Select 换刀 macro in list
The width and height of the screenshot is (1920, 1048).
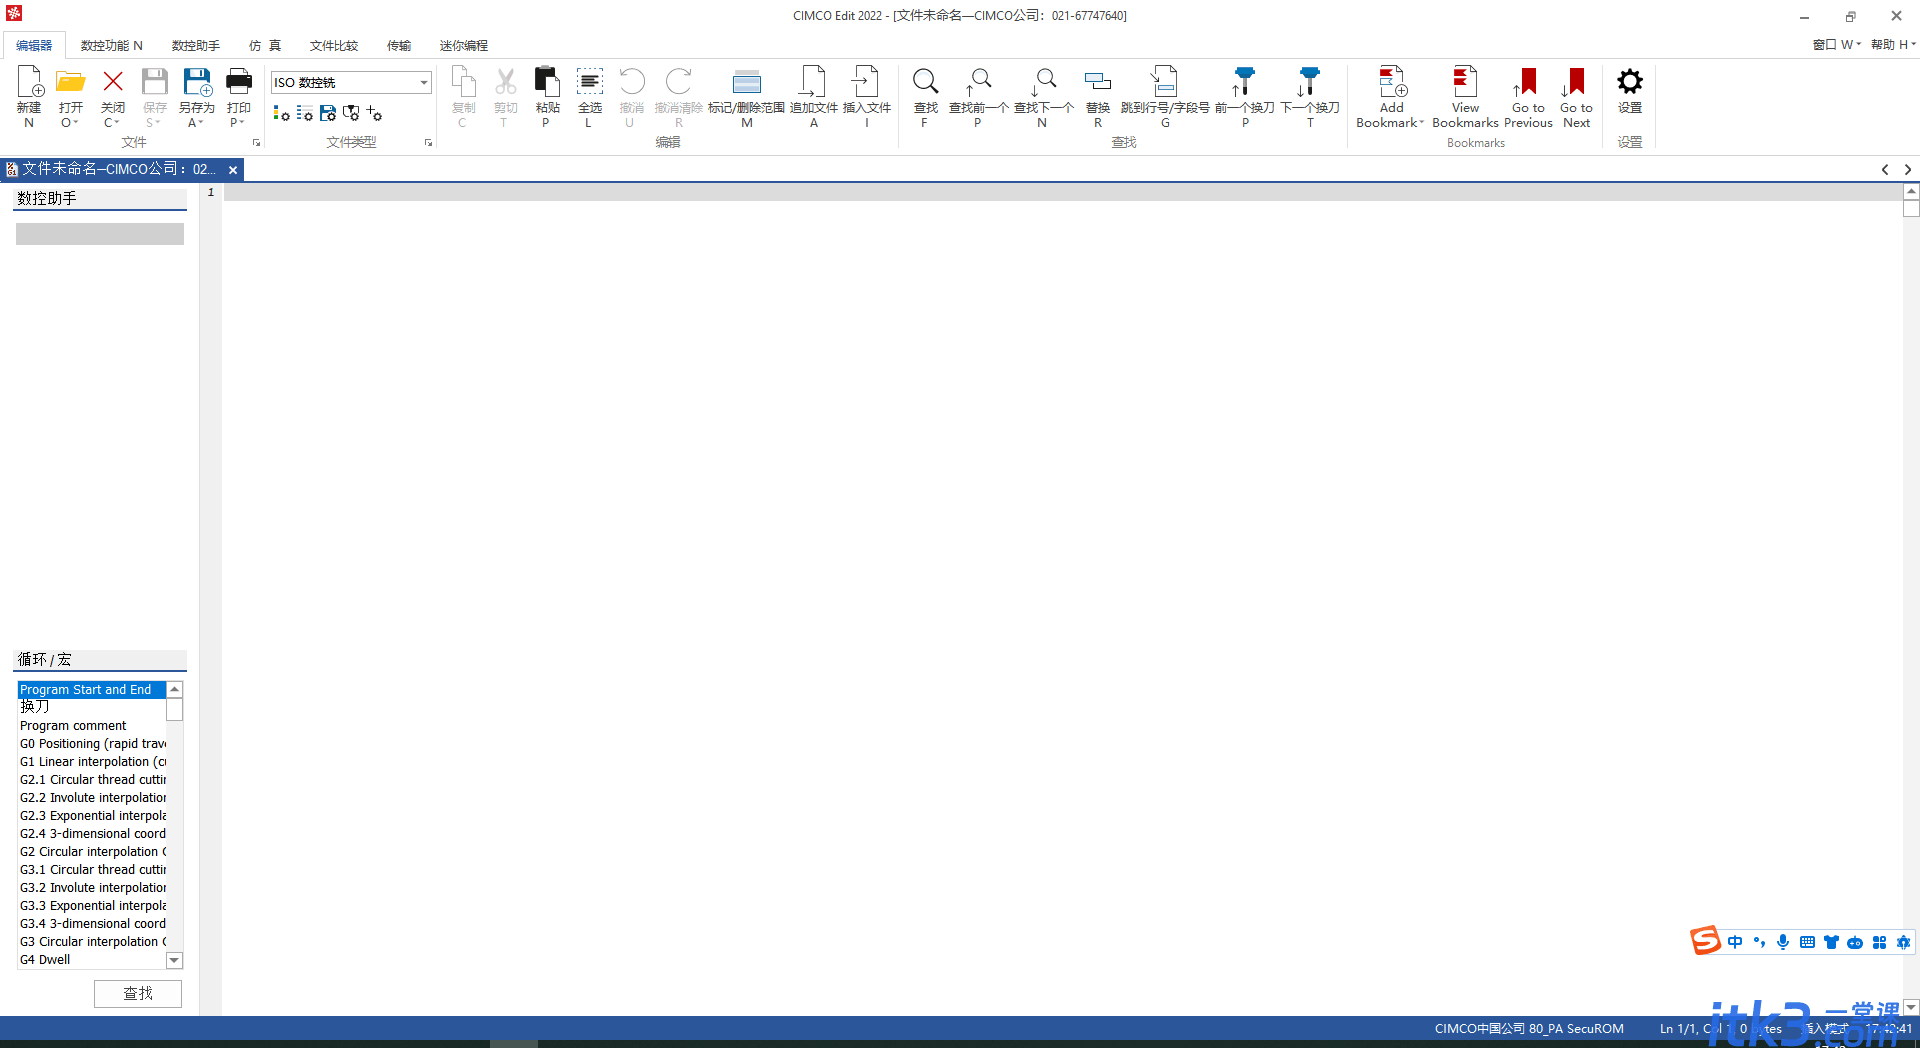tap(91, 707)
